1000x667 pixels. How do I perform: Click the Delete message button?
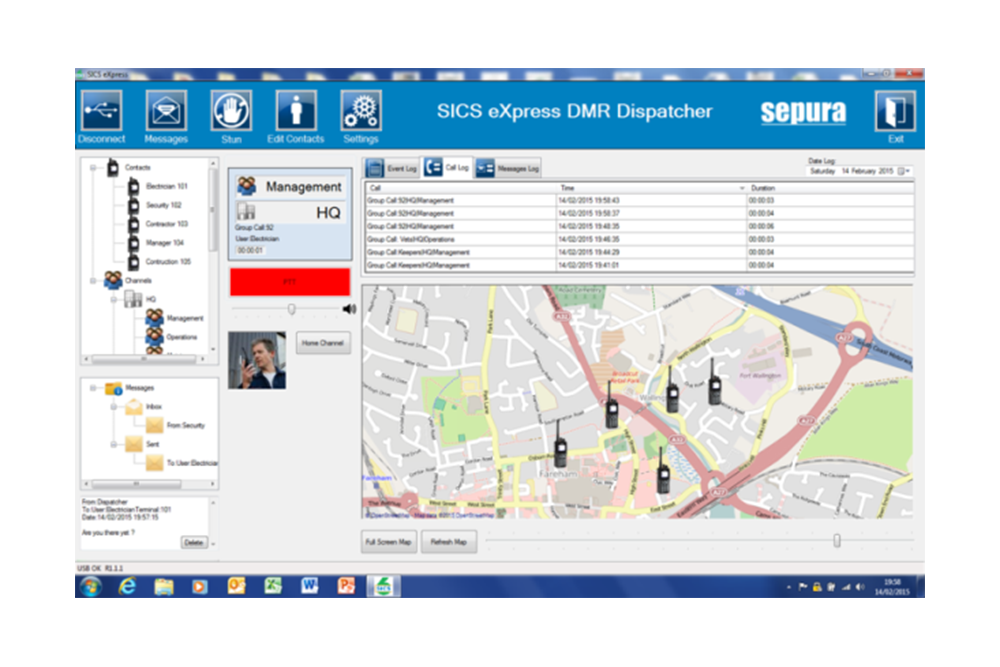[x=194, y=543]
